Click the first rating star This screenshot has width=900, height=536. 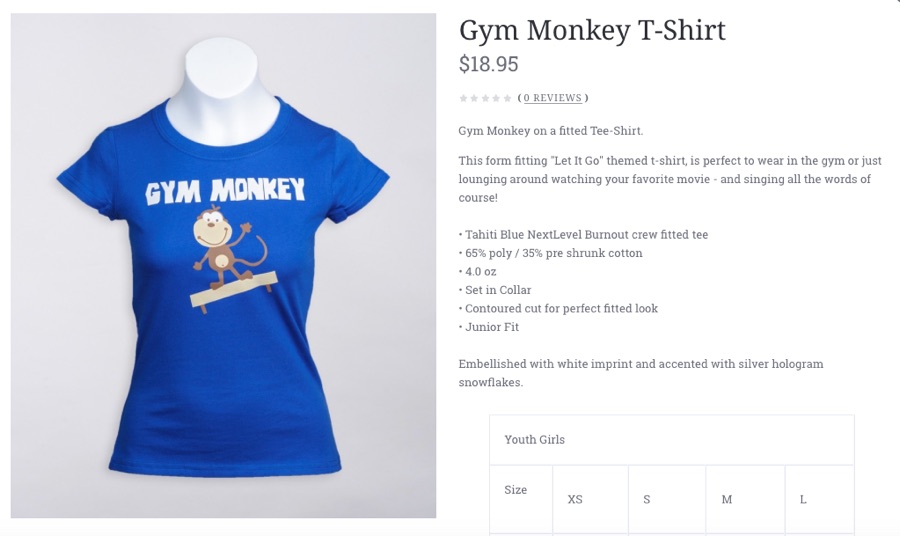pyautogui.click(x=463, y=98)
